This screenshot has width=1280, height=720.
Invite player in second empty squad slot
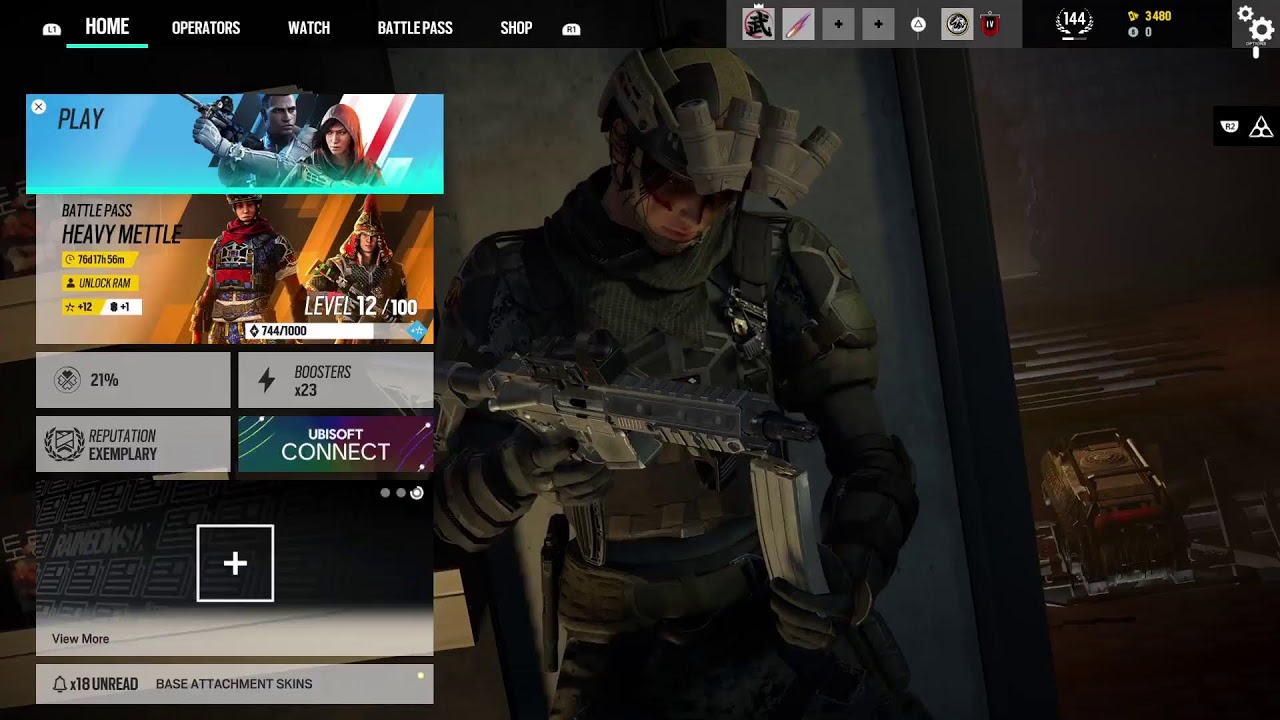pyautogui.click(x=878, y=24)
